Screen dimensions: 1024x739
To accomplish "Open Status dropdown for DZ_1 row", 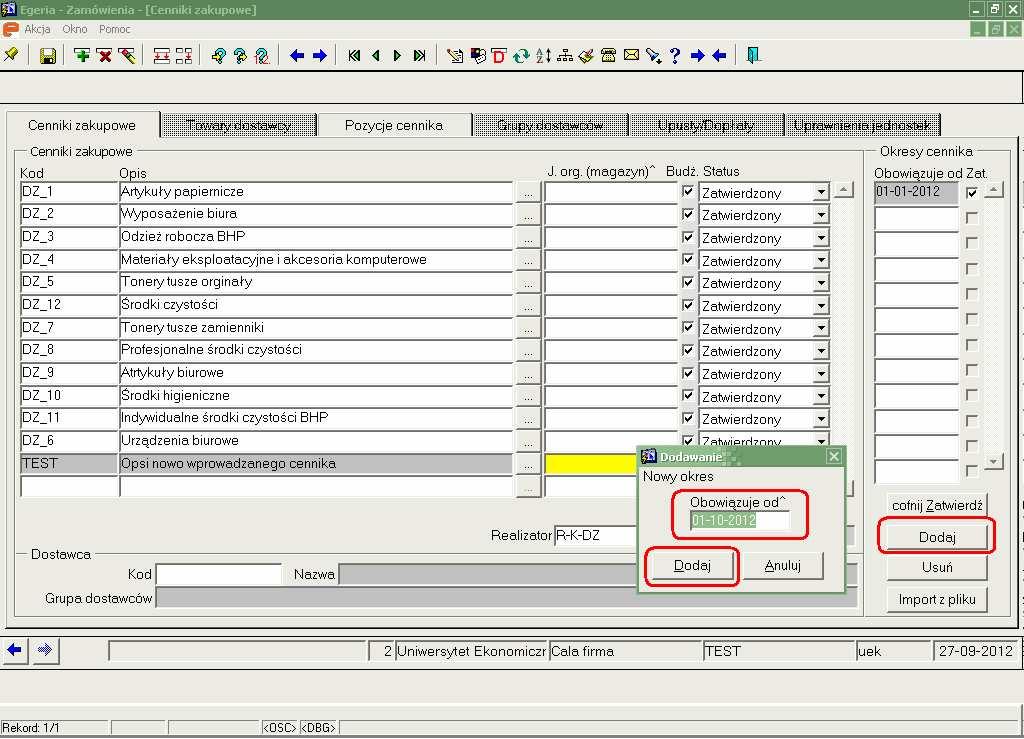I will point(821,193).
